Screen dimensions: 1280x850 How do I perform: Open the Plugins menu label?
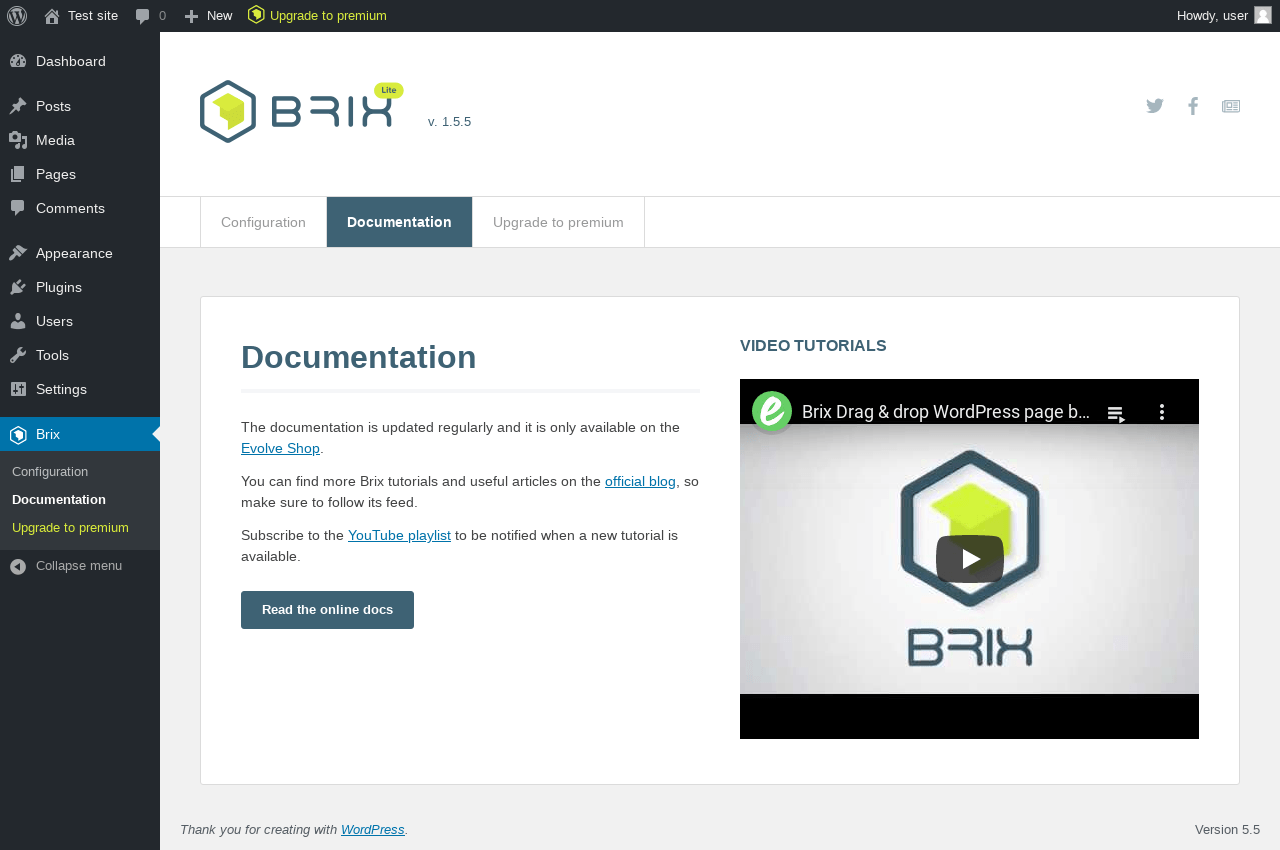pyautogui.click(x=59, y=287)
